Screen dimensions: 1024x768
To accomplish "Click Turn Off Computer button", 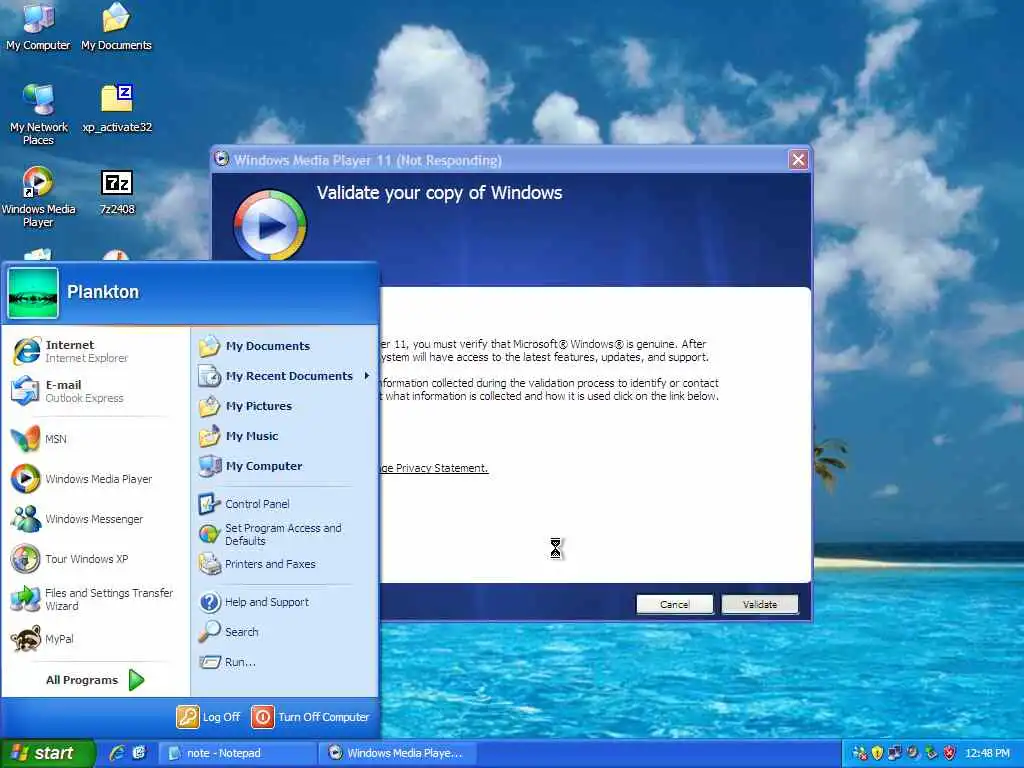I will coord(311,717).
